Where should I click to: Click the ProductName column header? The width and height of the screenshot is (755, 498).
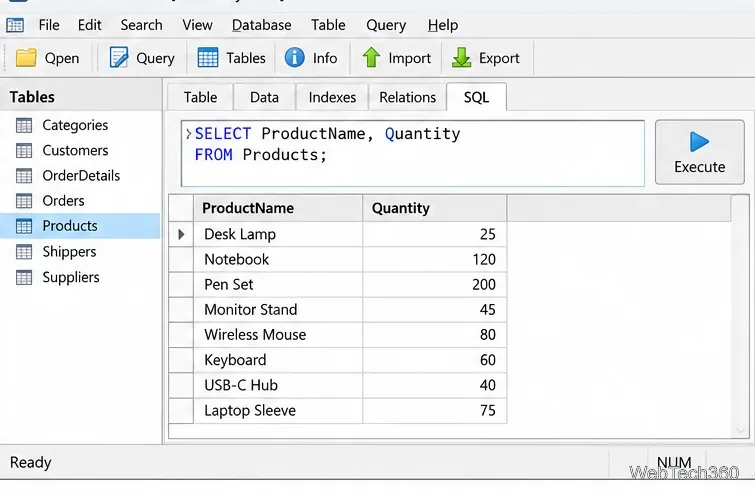[278, 208]
